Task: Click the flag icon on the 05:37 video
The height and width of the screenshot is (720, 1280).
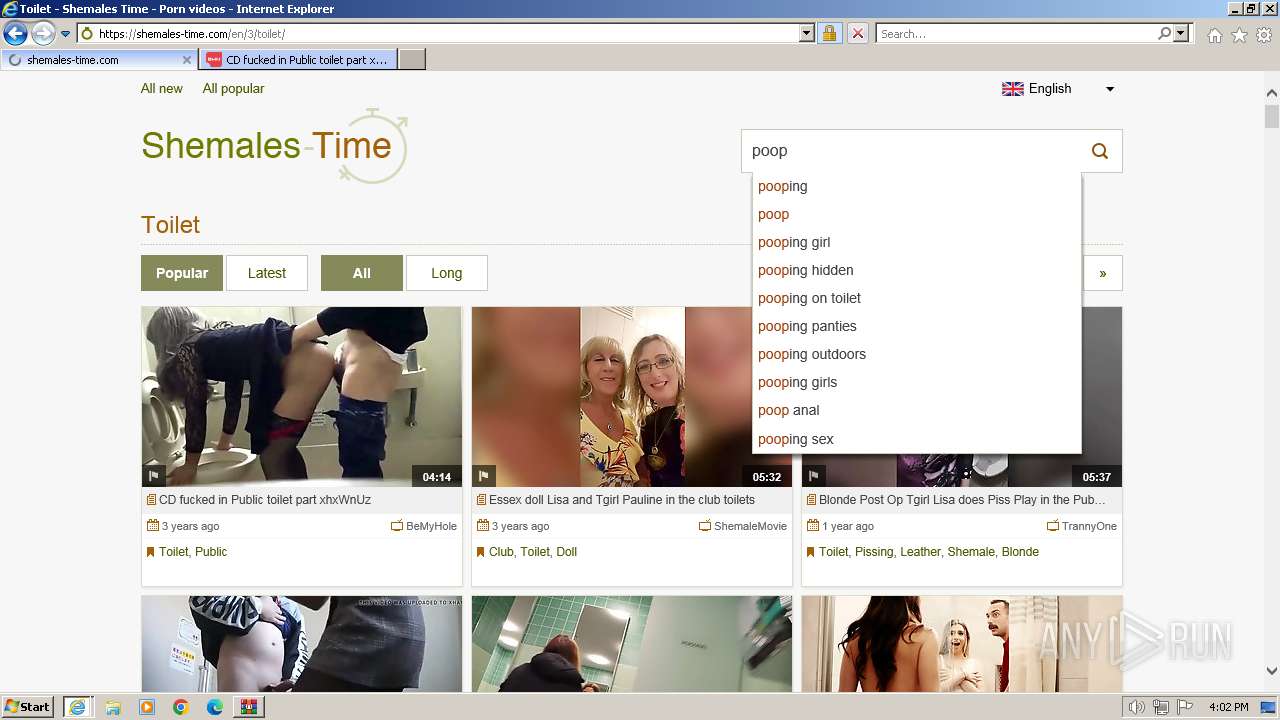Action: (814, 476)
